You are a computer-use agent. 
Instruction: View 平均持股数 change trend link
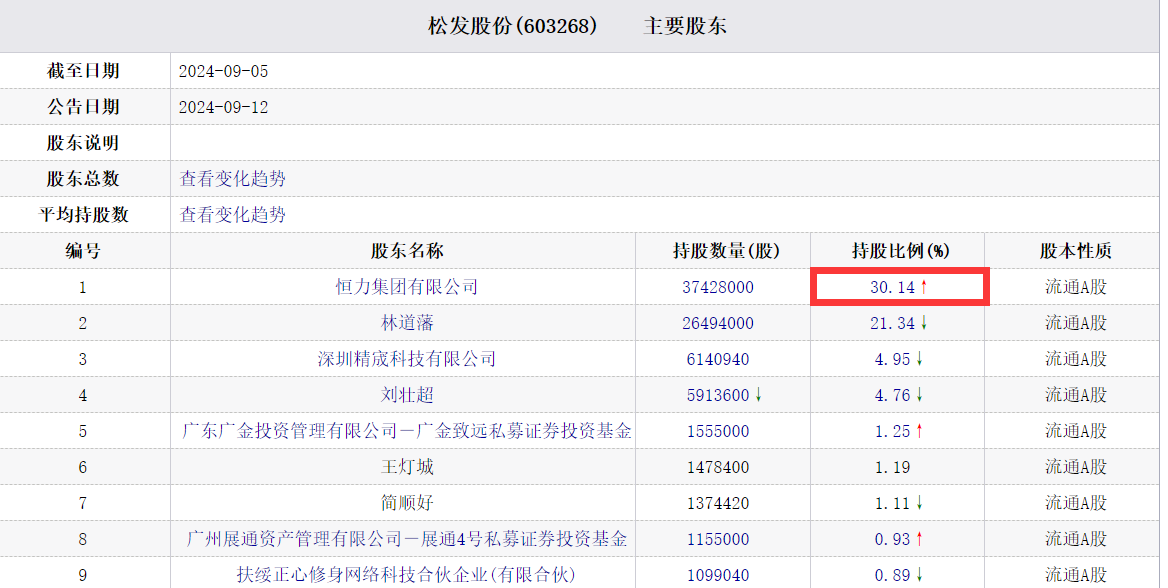pos(232,215)
